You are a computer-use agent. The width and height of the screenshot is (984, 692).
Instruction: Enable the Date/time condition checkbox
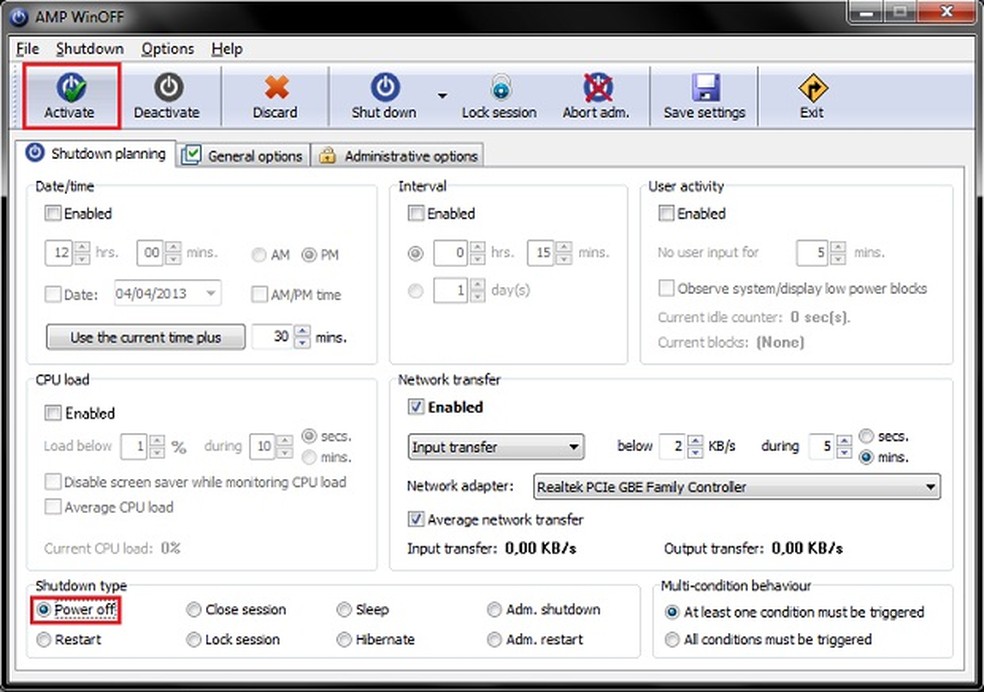(x=53, y=213)
